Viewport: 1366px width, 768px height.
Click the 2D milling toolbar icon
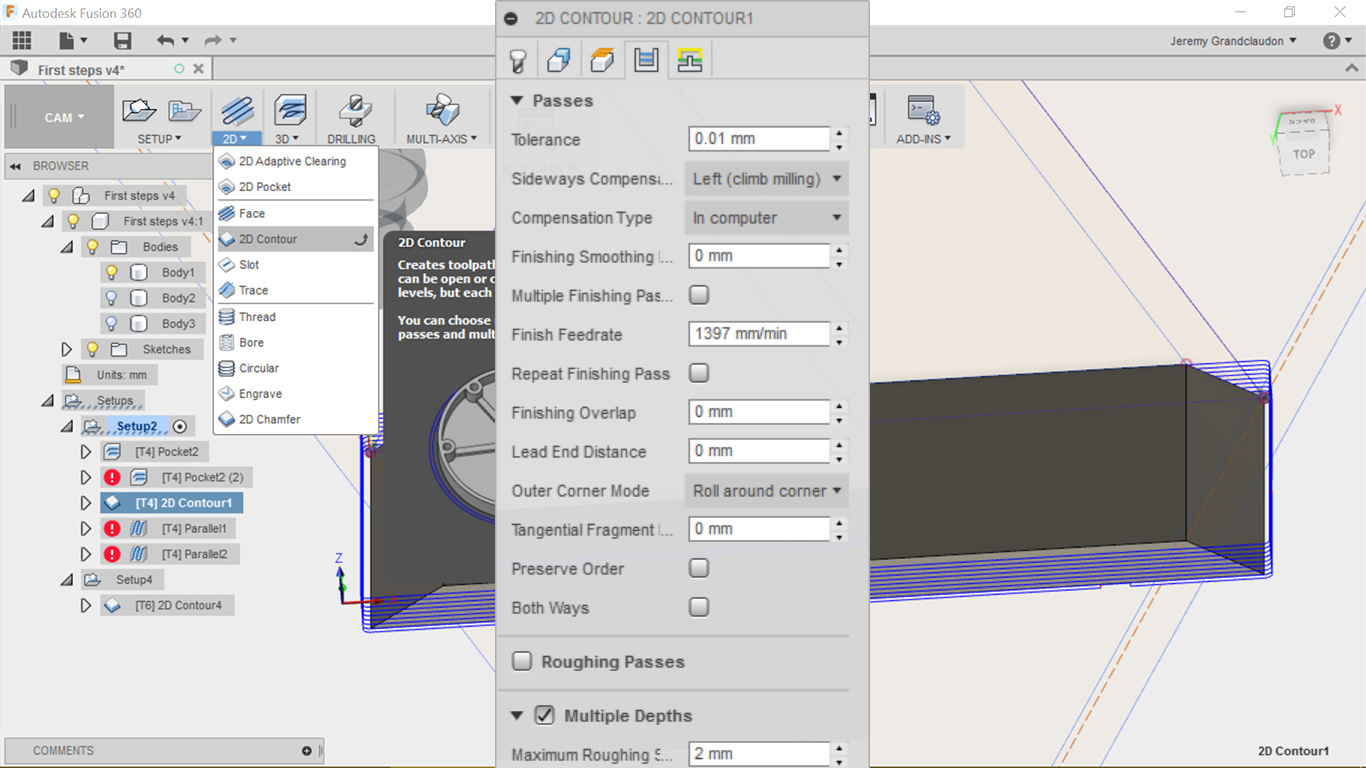(x=237, y=110)
